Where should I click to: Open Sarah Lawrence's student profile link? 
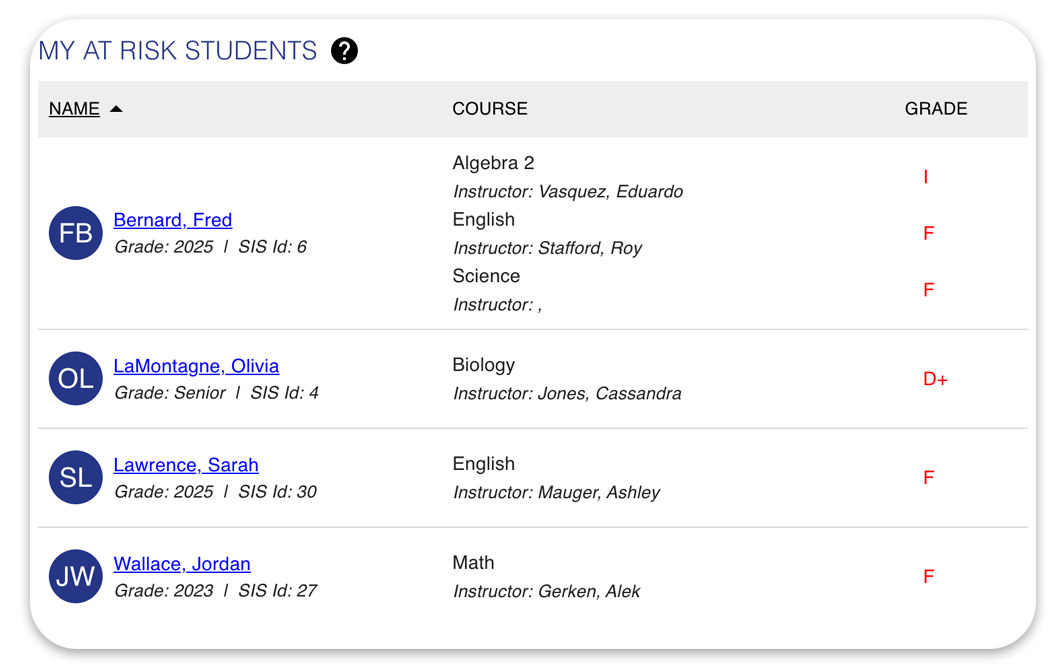(186, 465)
